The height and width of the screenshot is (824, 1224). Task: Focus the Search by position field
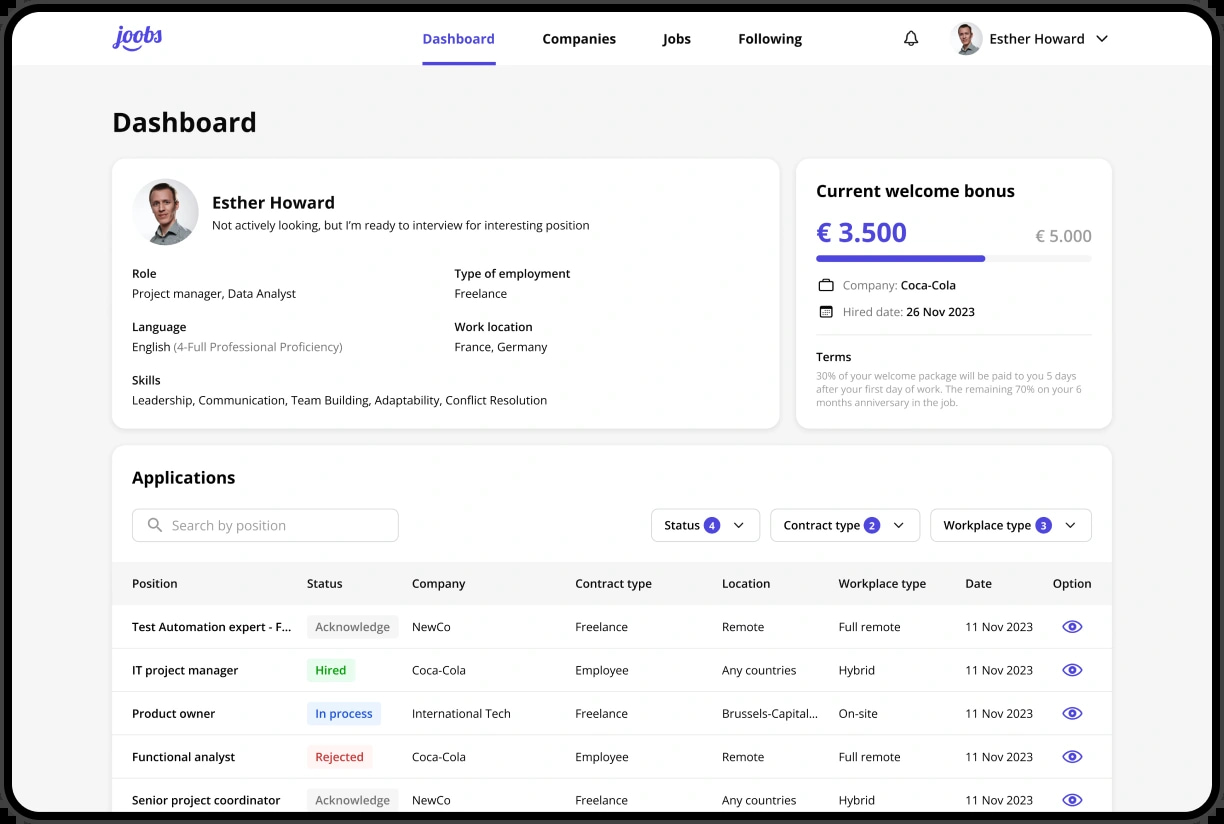point(265,525)
